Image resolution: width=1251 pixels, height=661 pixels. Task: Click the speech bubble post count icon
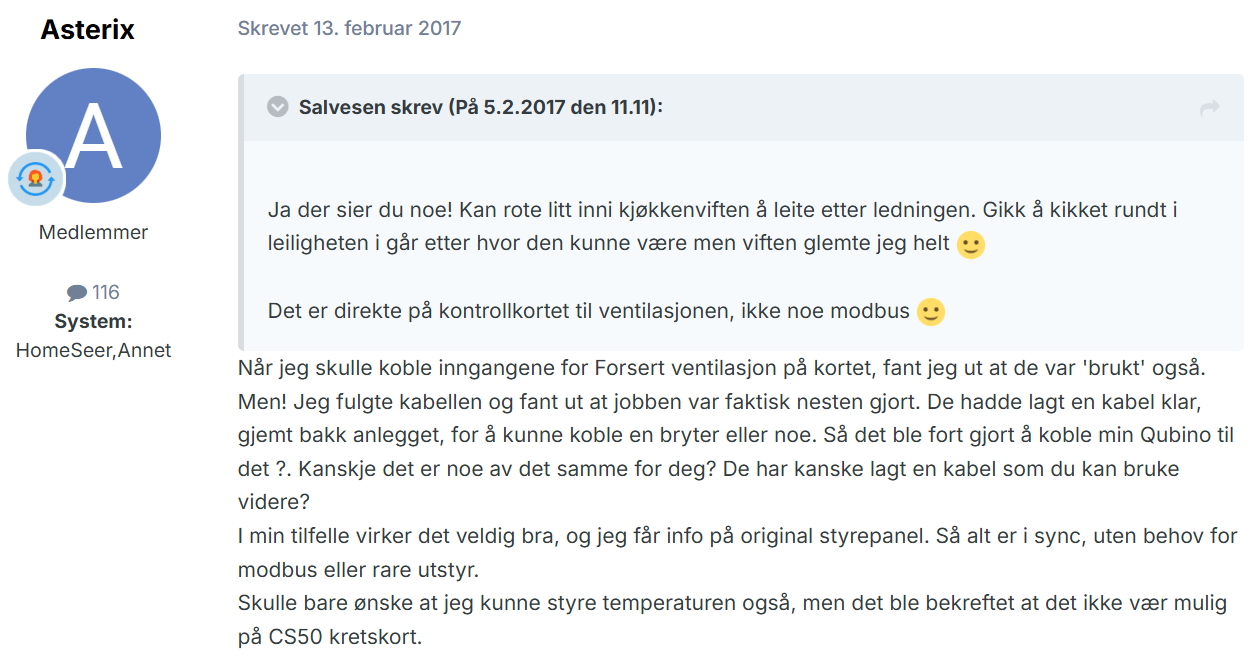click(77, 293)
